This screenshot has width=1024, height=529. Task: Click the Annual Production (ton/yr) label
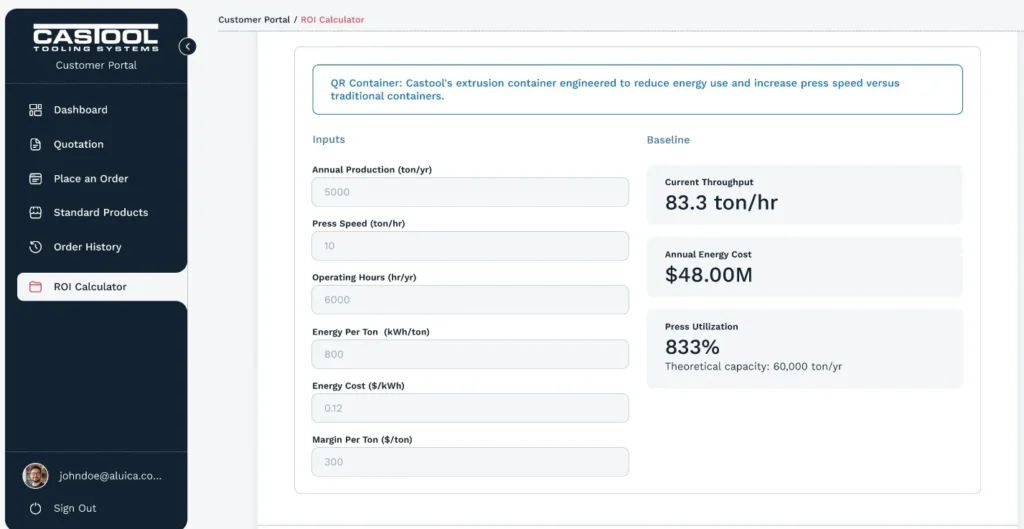tap(372, 170)
